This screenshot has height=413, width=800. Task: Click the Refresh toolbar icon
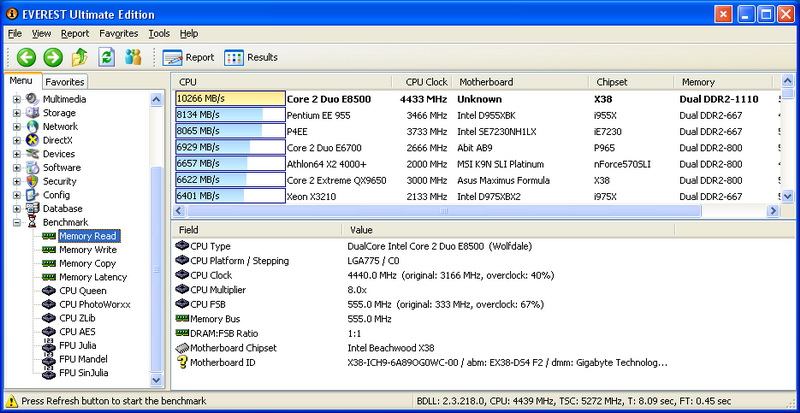(107, 57)
